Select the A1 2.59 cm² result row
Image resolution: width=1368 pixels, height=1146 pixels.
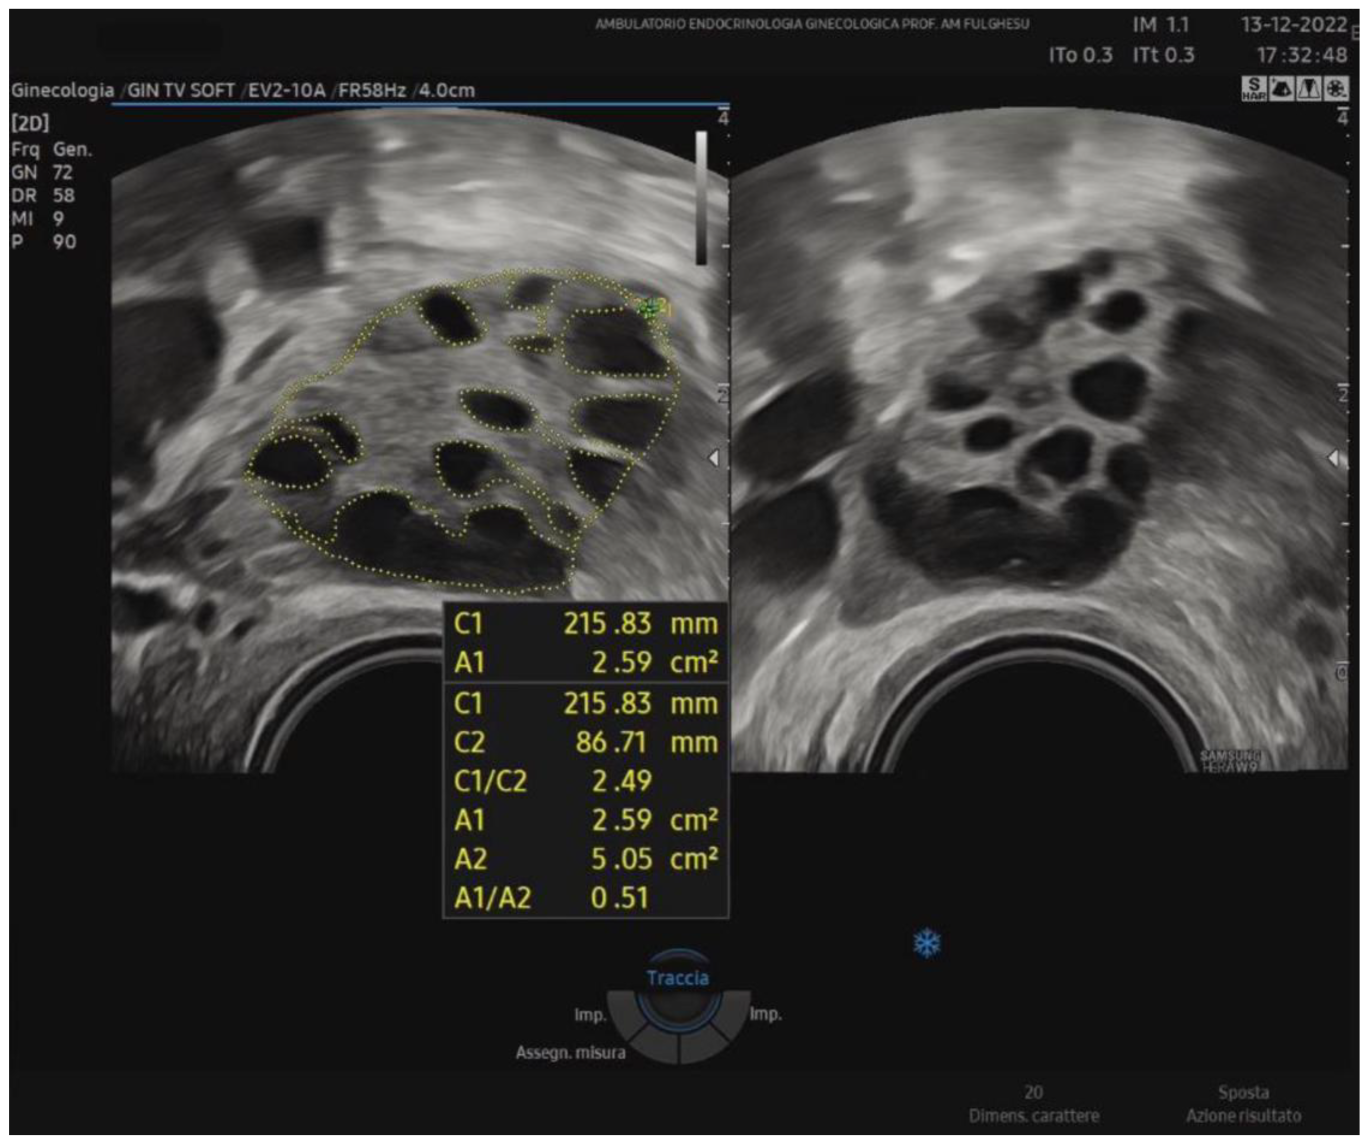coord(586,820)
